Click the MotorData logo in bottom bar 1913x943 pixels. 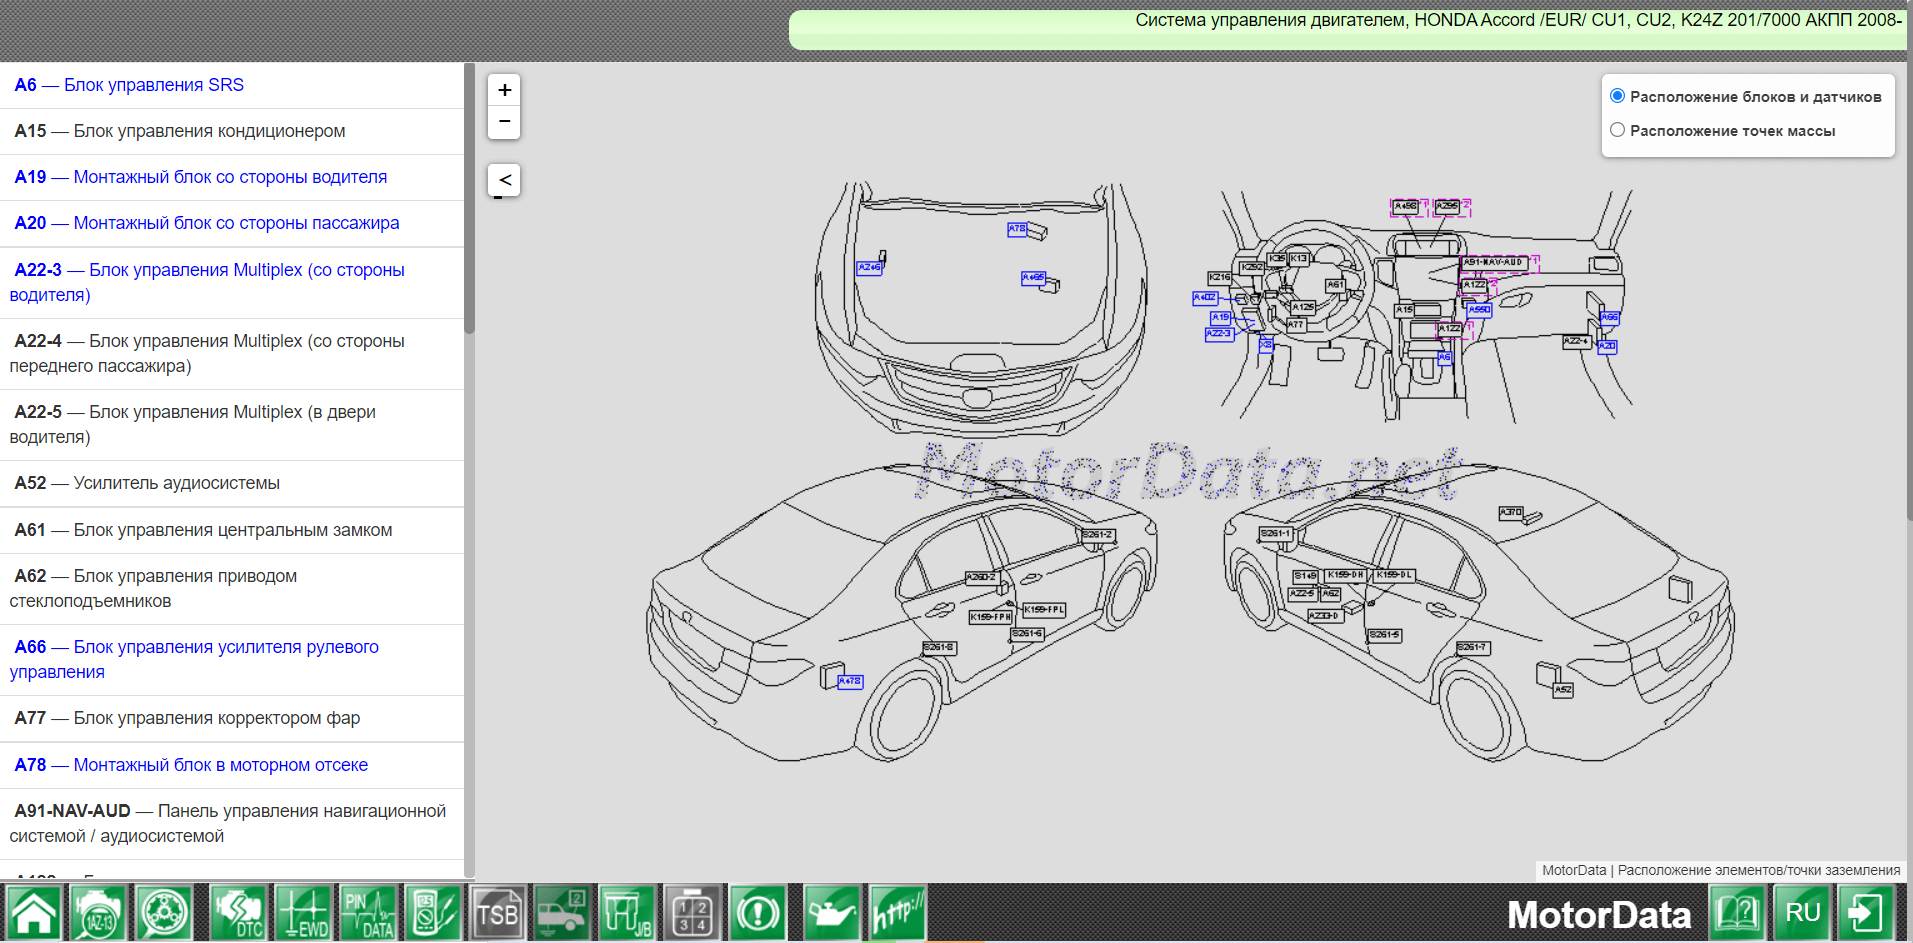tap(1599, 915)
